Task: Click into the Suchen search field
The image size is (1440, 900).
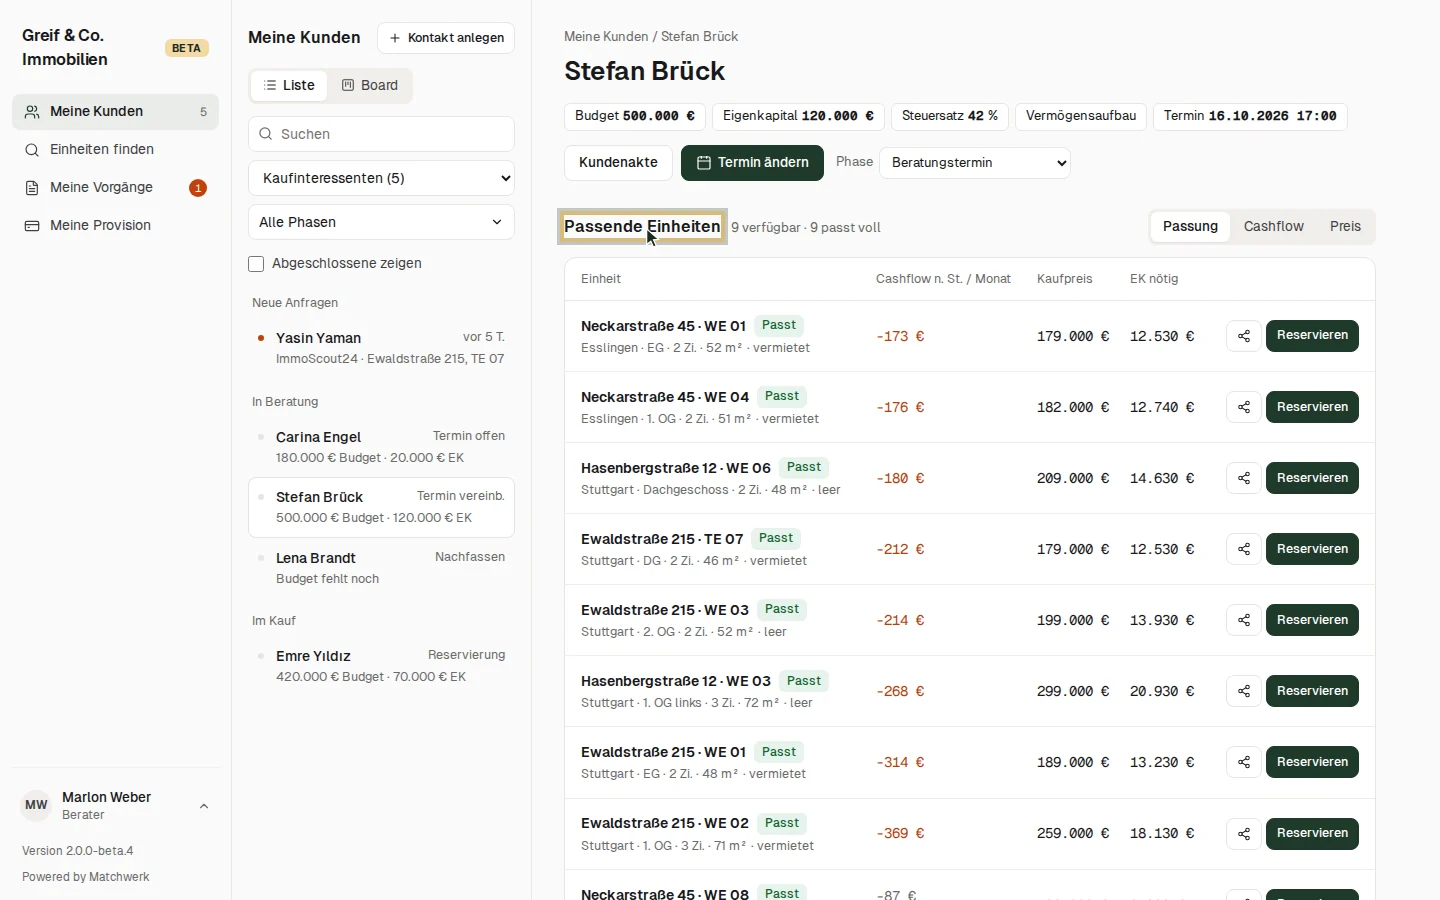Action: tap(381, 134)
